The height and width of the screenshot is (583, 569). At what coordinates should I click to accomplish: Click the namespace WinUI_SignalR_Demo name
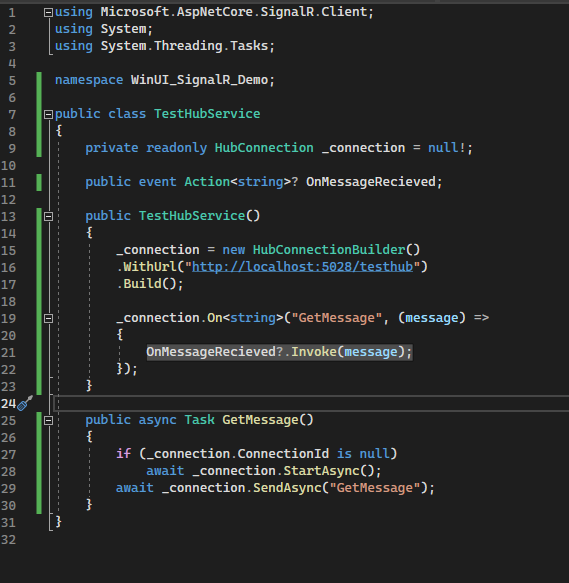pos(199,80)
